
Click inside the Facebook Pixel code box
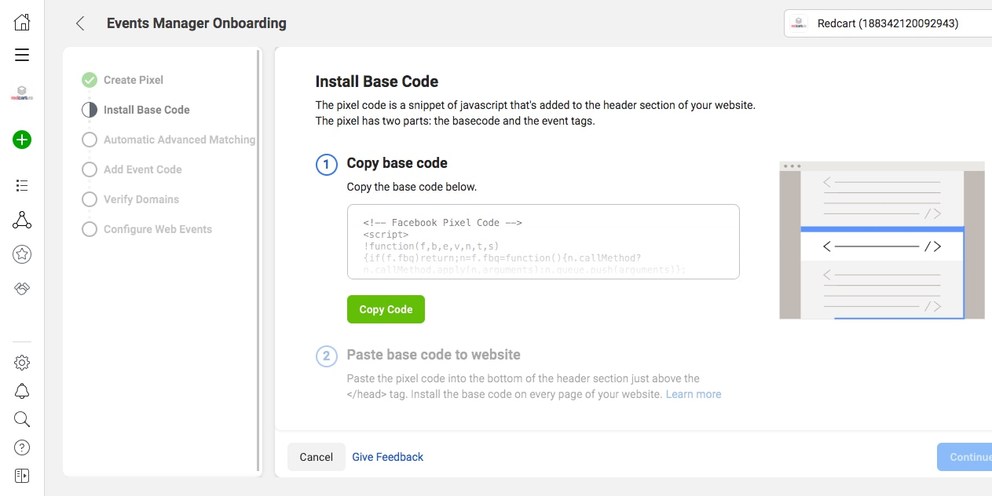pos(543,242)
